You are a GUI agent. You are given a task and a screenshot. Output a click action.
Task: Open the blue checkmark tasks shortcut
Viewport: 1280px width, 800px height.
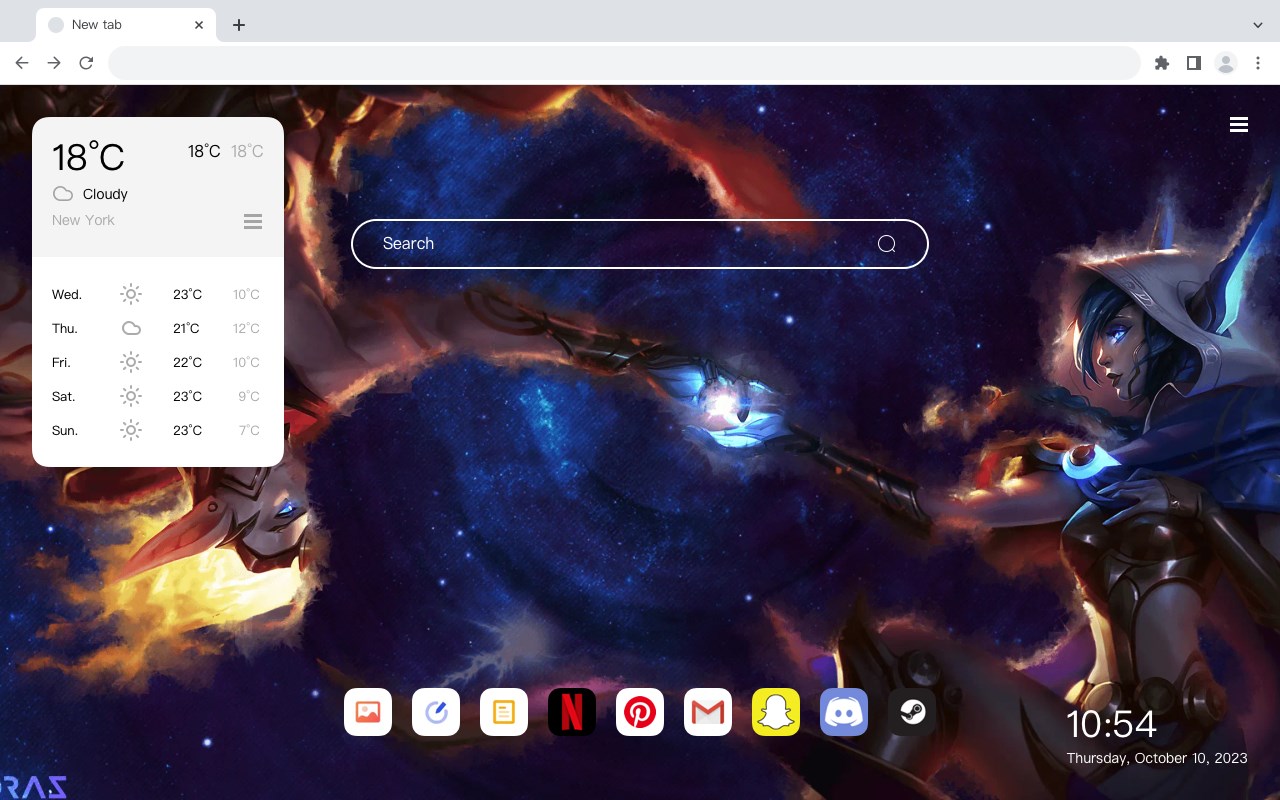tap(436, 712)
